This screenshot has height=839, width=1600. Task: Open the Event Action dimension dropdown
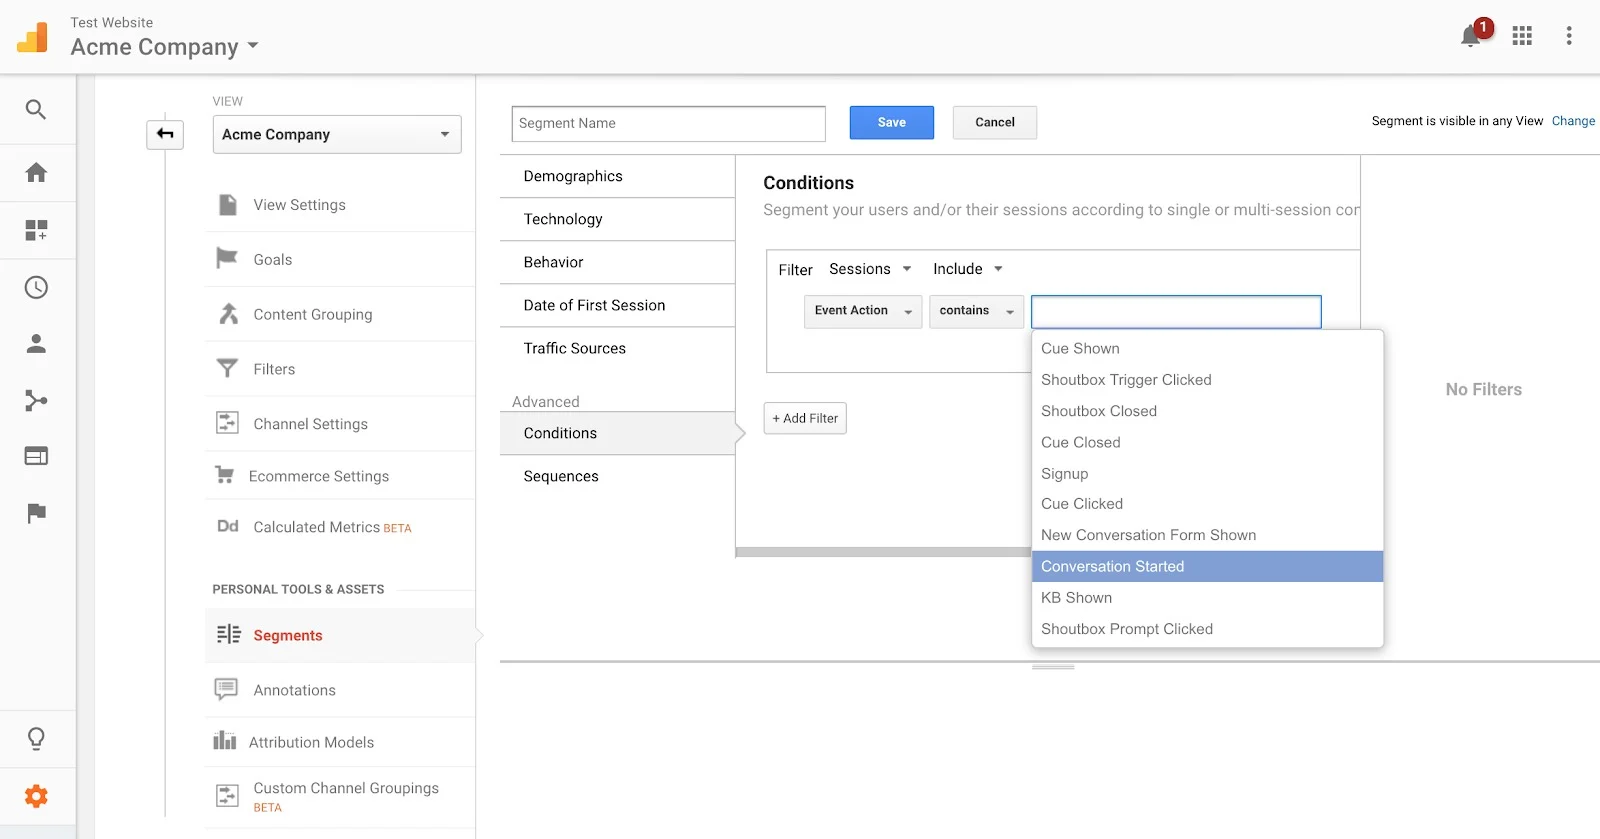[862, 311]
